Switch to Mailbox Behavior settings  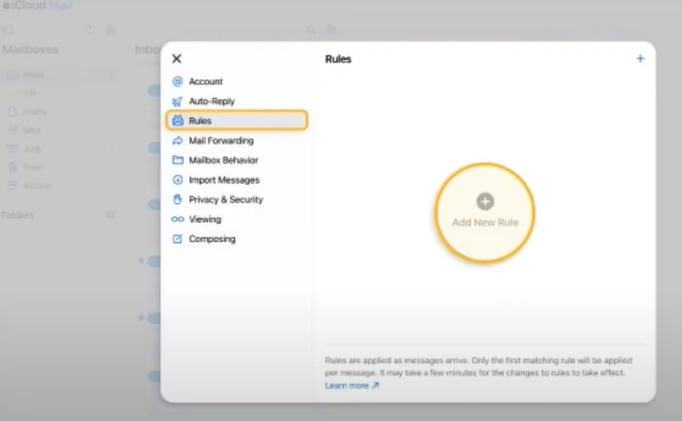(223, 160)
